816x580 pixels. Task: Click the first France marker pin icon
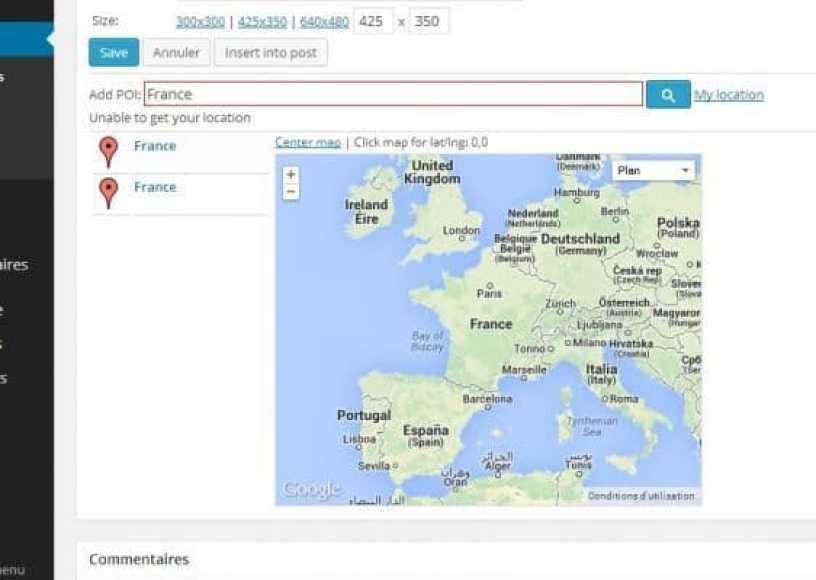click(x=108, y=152)
